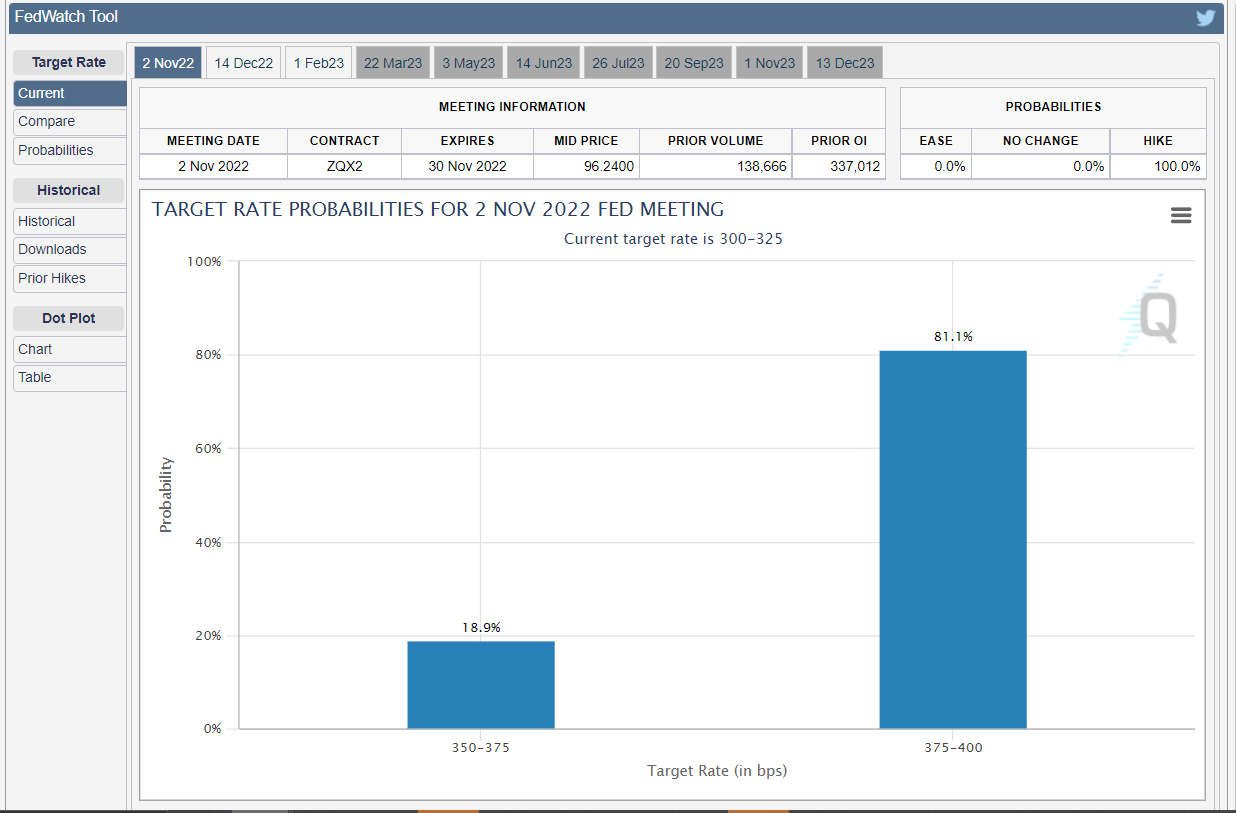Open Probabilities in the sidebar

coord(70,151)
